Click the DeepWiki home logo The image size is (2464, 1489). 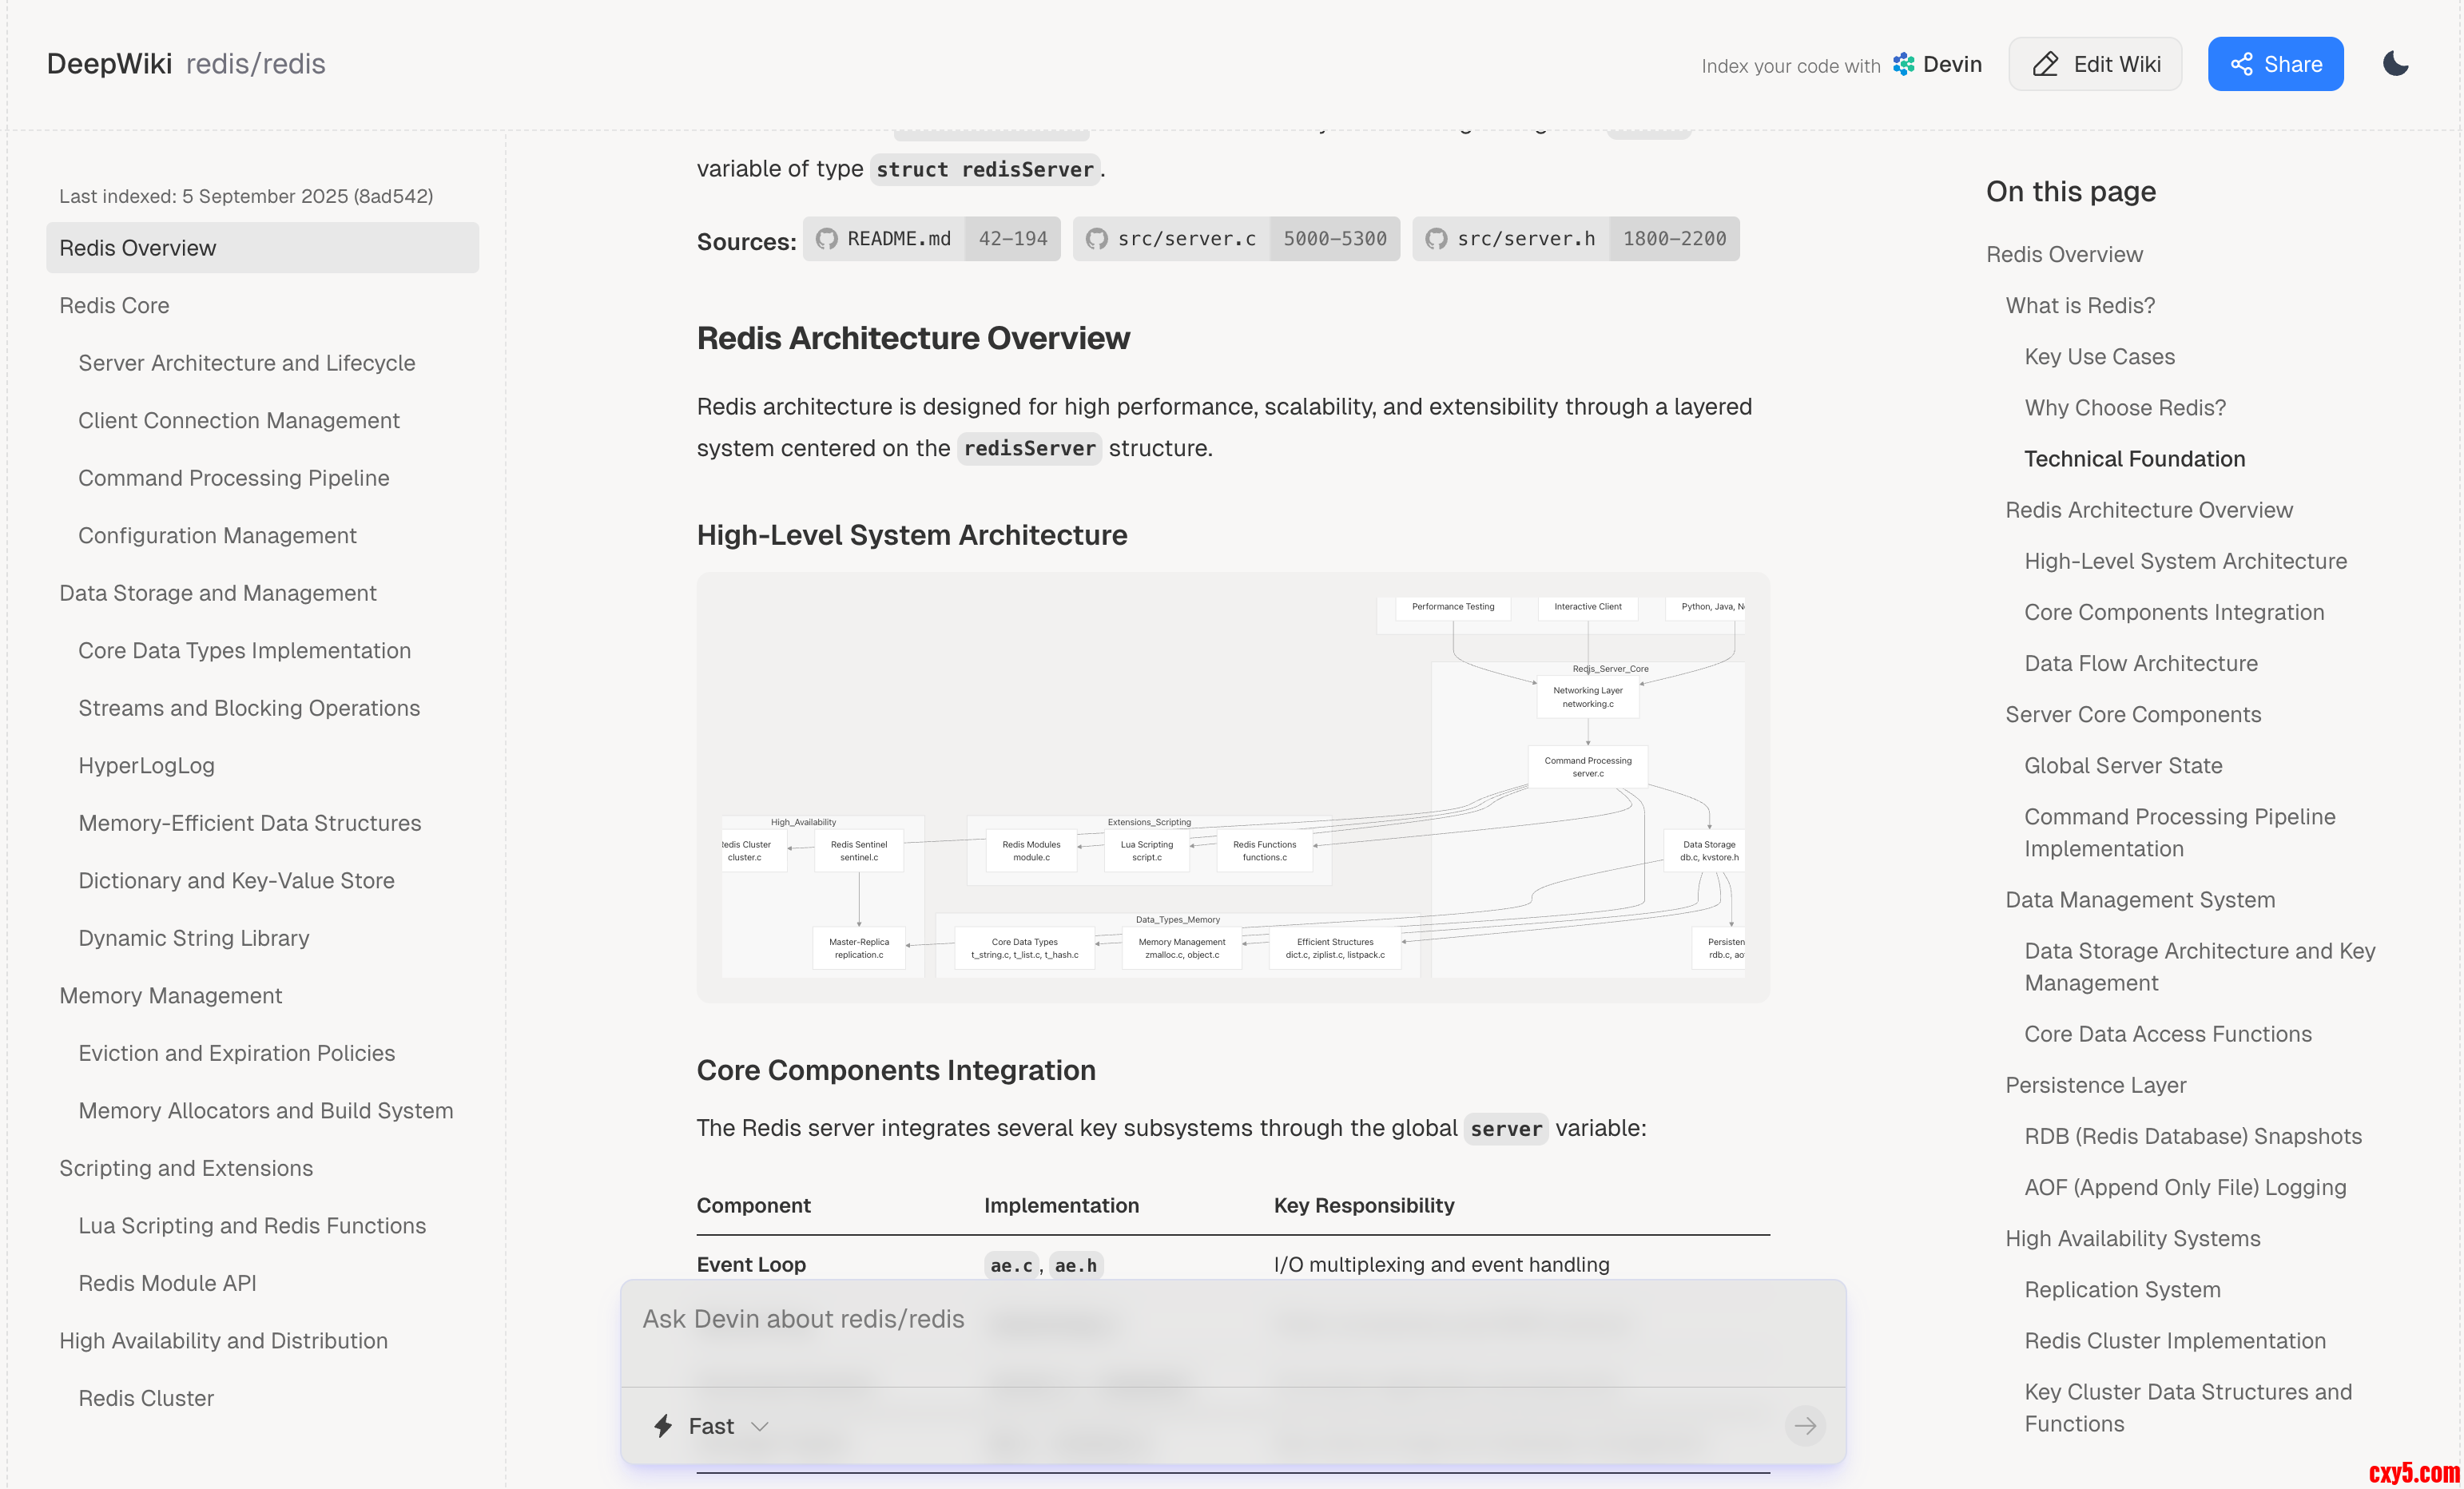(109, 64)
